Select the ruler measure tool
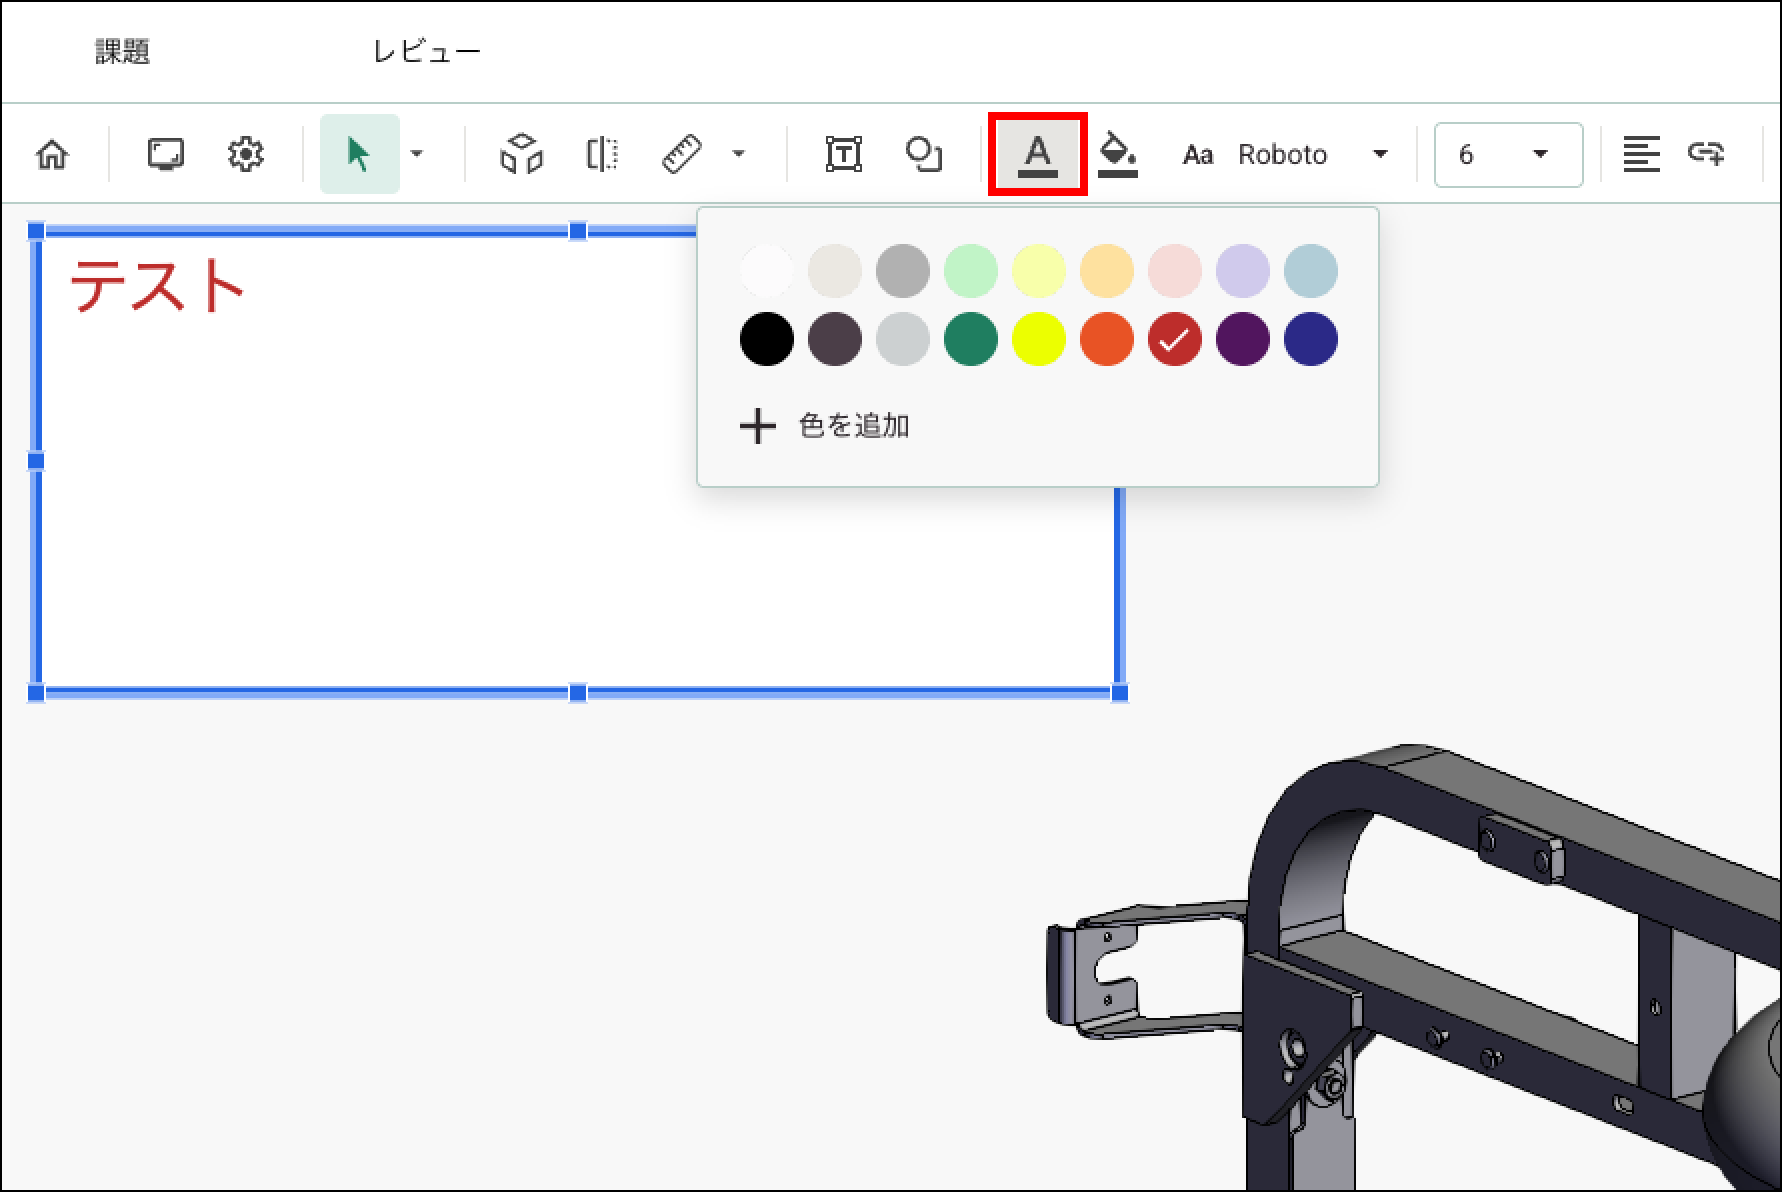Image resolution: width=1782 pixels, height=1192 pixels. (x=682, y=154)
